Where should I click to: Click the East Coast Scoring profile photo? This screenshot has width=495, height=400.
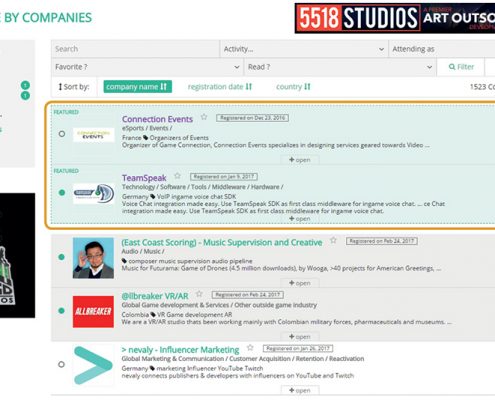[x=93, y=258]
